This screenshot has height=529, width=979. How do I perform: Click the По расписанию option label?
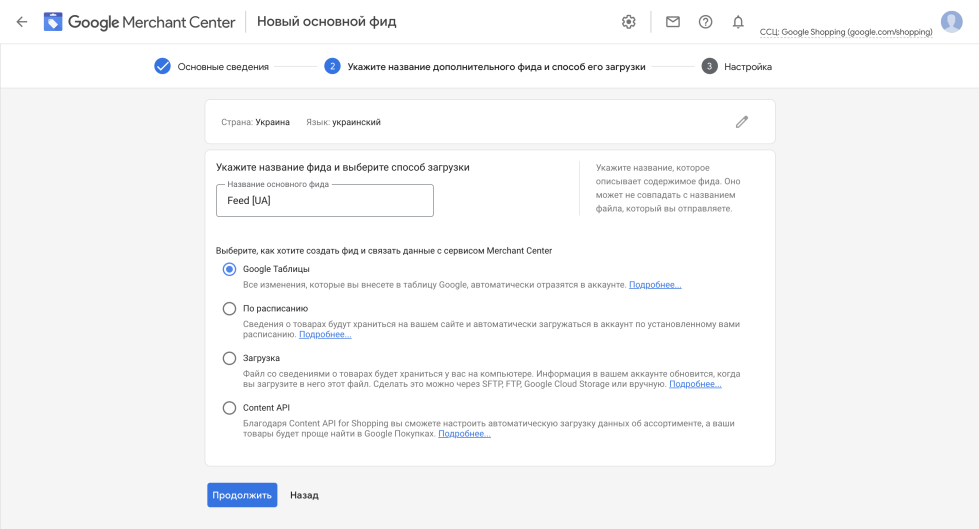(275, 309)
